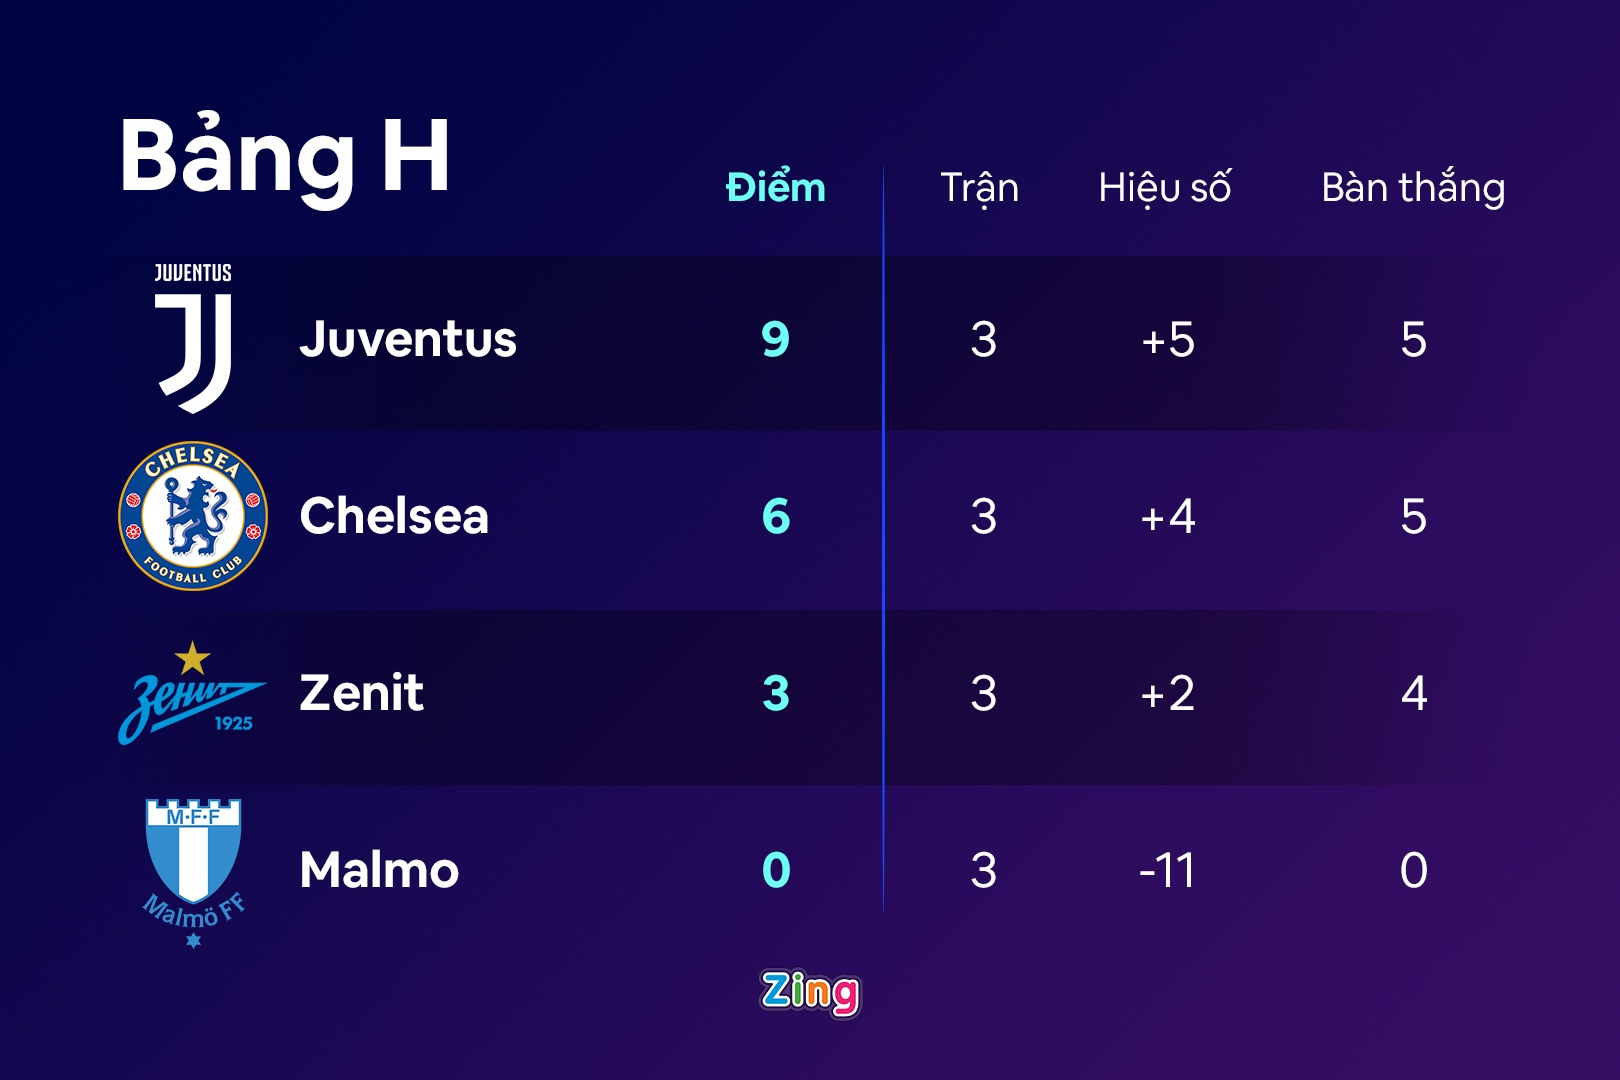Click Malmo goal difference -11
The image size is (1620, 1080).
point(1167,870)
